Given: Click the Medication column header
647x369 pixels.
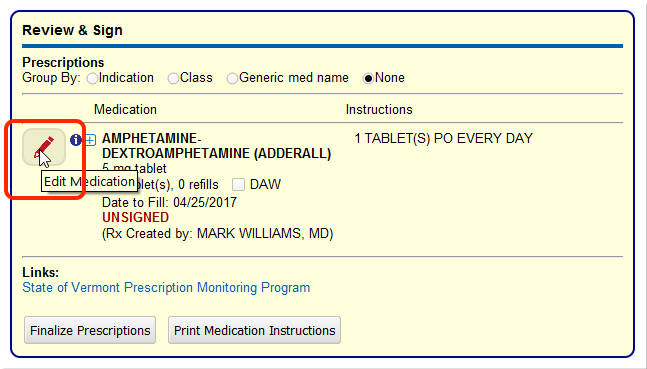Looking at the screenshot, I should (125, 109).
